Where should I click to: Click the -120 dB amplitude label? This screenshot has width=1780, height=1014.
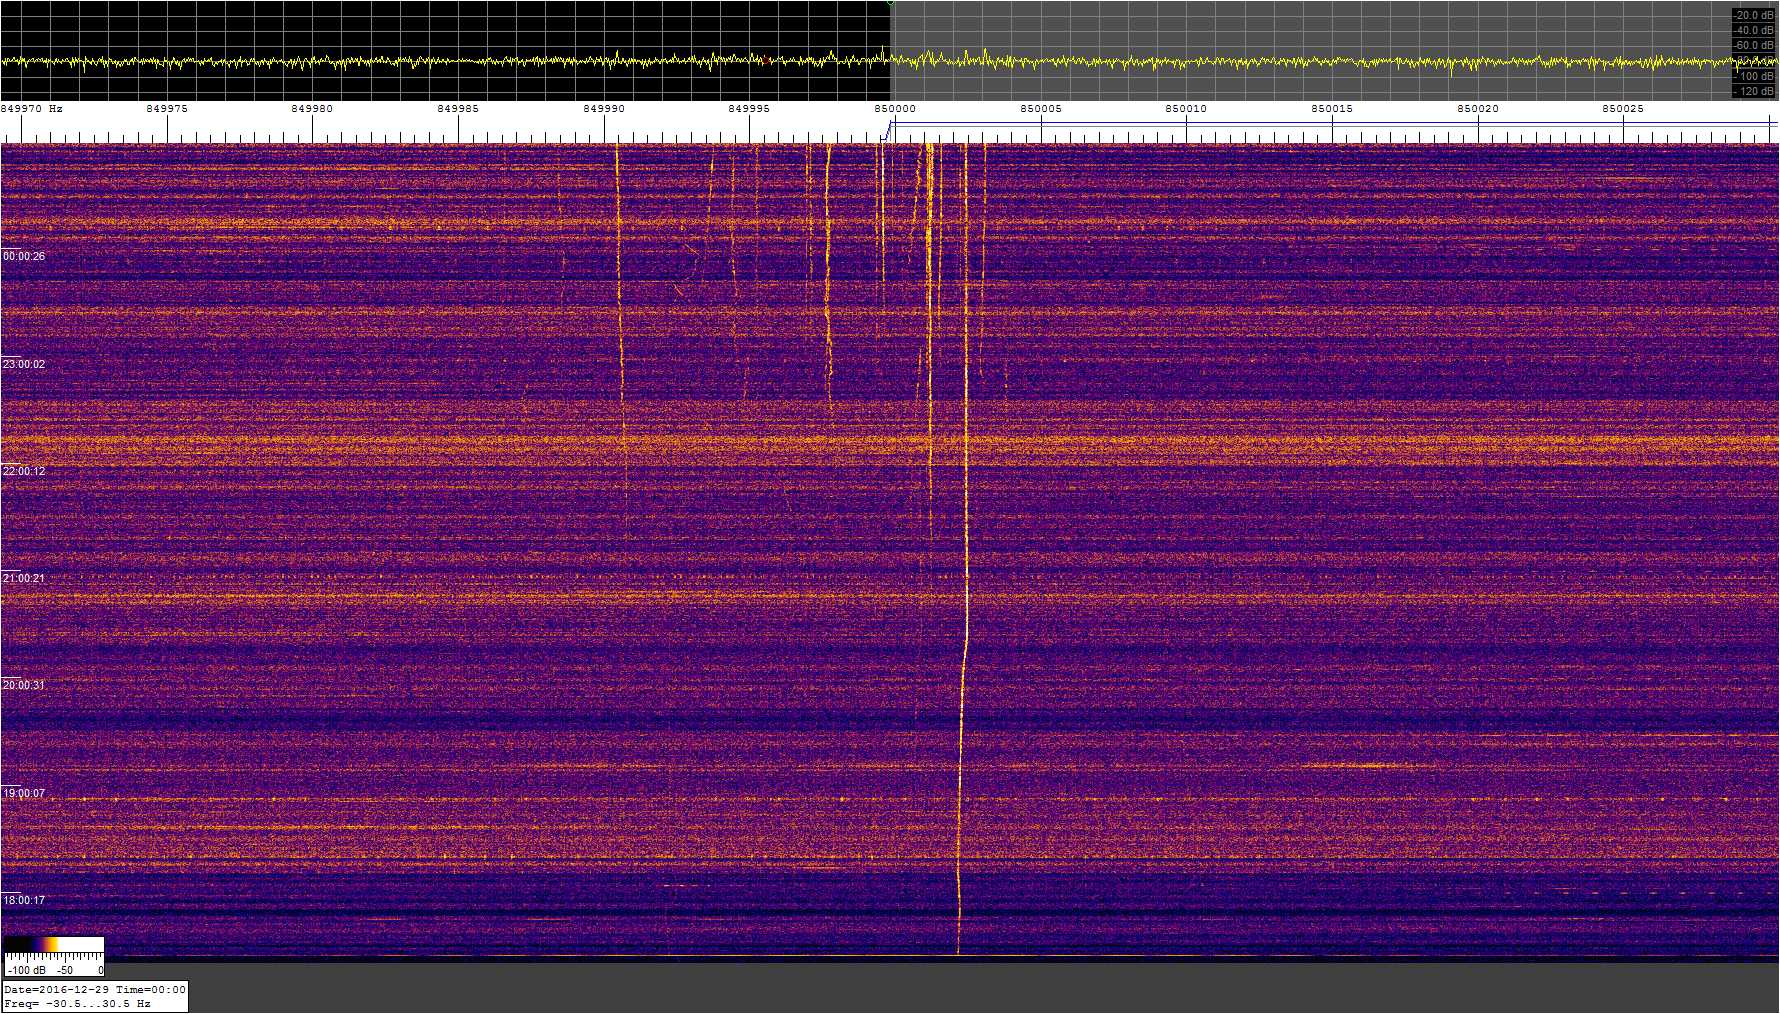click(x=1754, y=91)
